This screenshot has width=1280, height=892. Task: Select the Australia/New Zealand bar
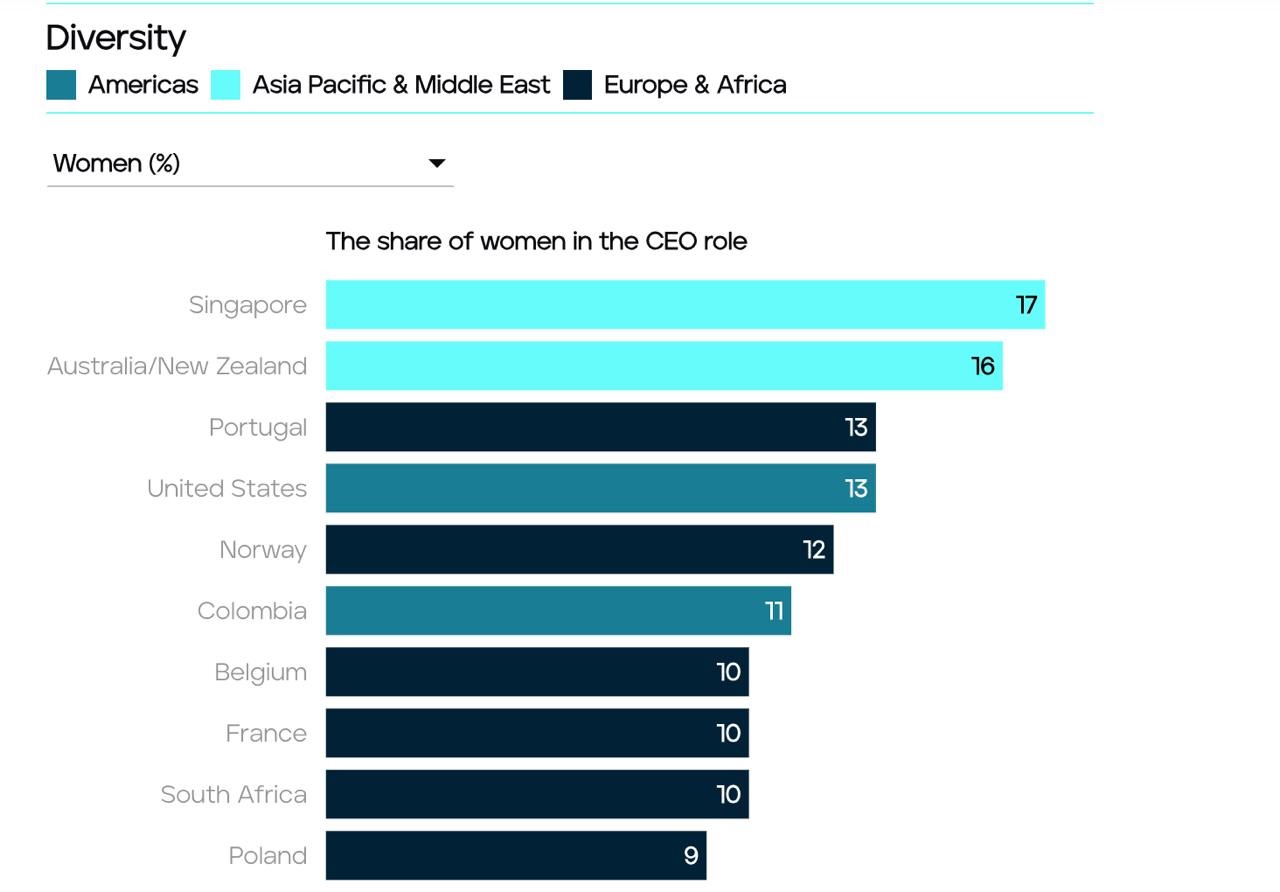pos(664,366)
